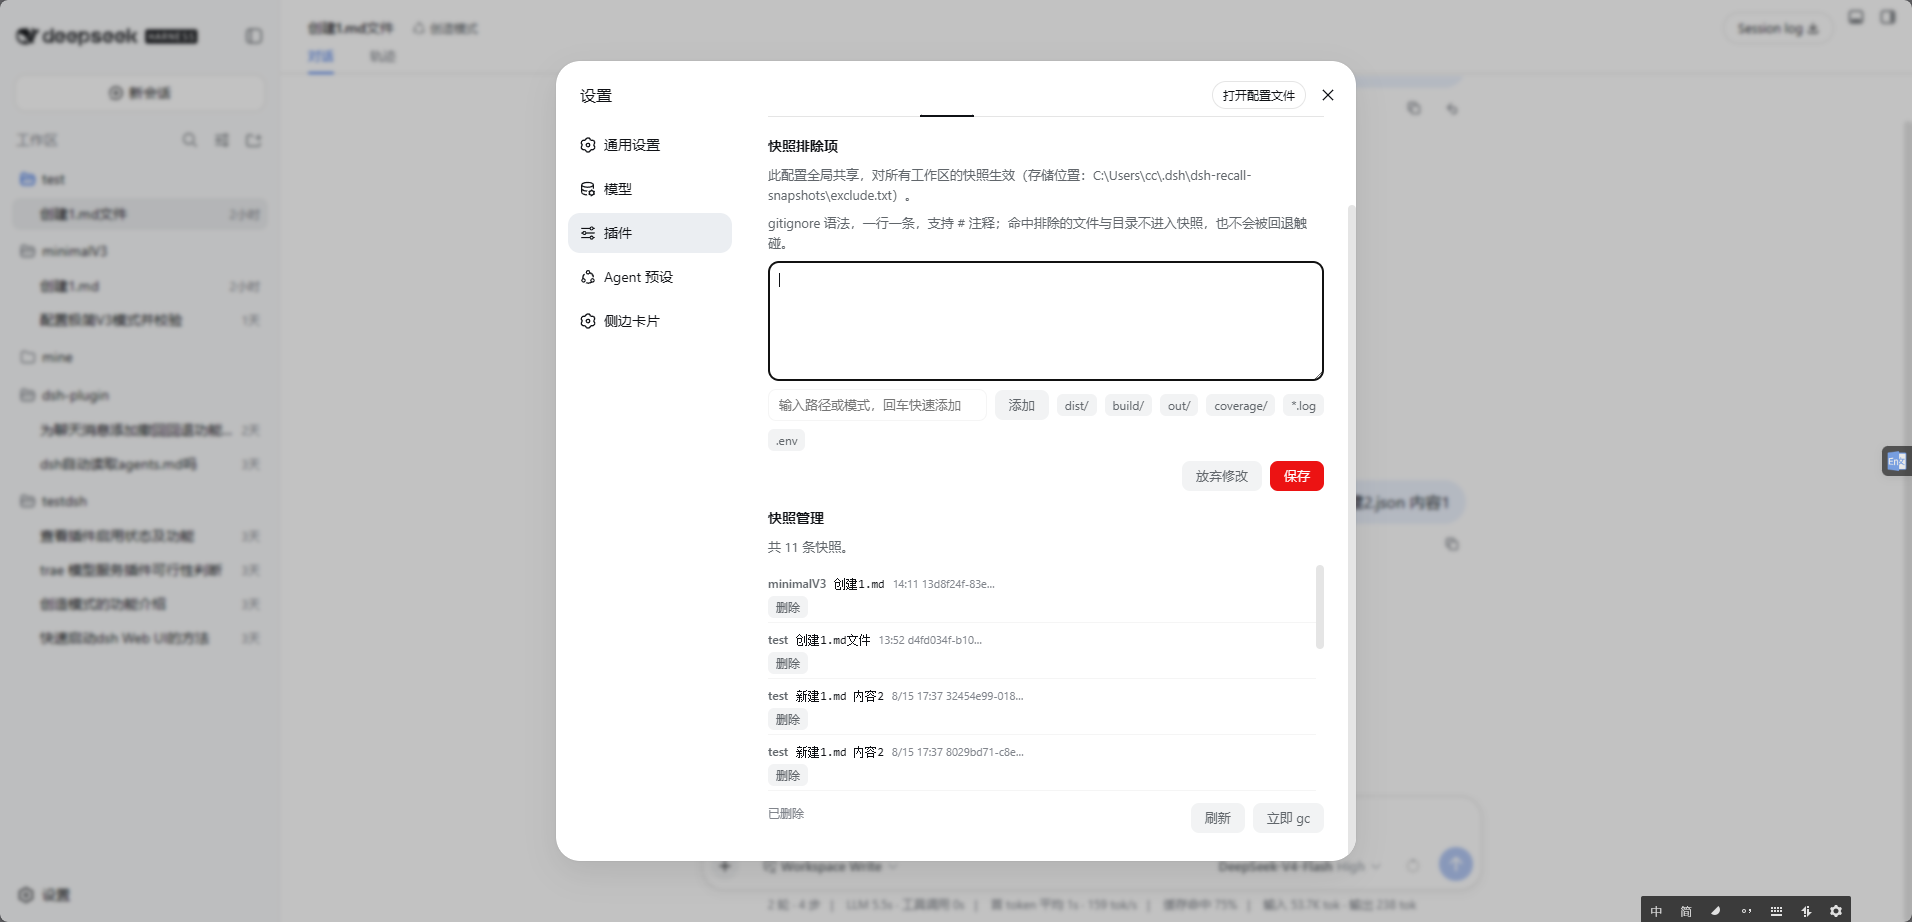The width and height of the screenshot is (1912, 922).
Task: Add the dist/ preset chip
Action: 1076,406
